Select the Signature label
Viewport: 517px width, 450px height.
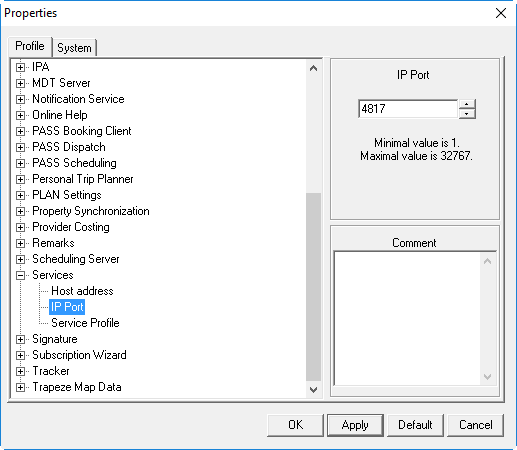[x=55, y=339]
